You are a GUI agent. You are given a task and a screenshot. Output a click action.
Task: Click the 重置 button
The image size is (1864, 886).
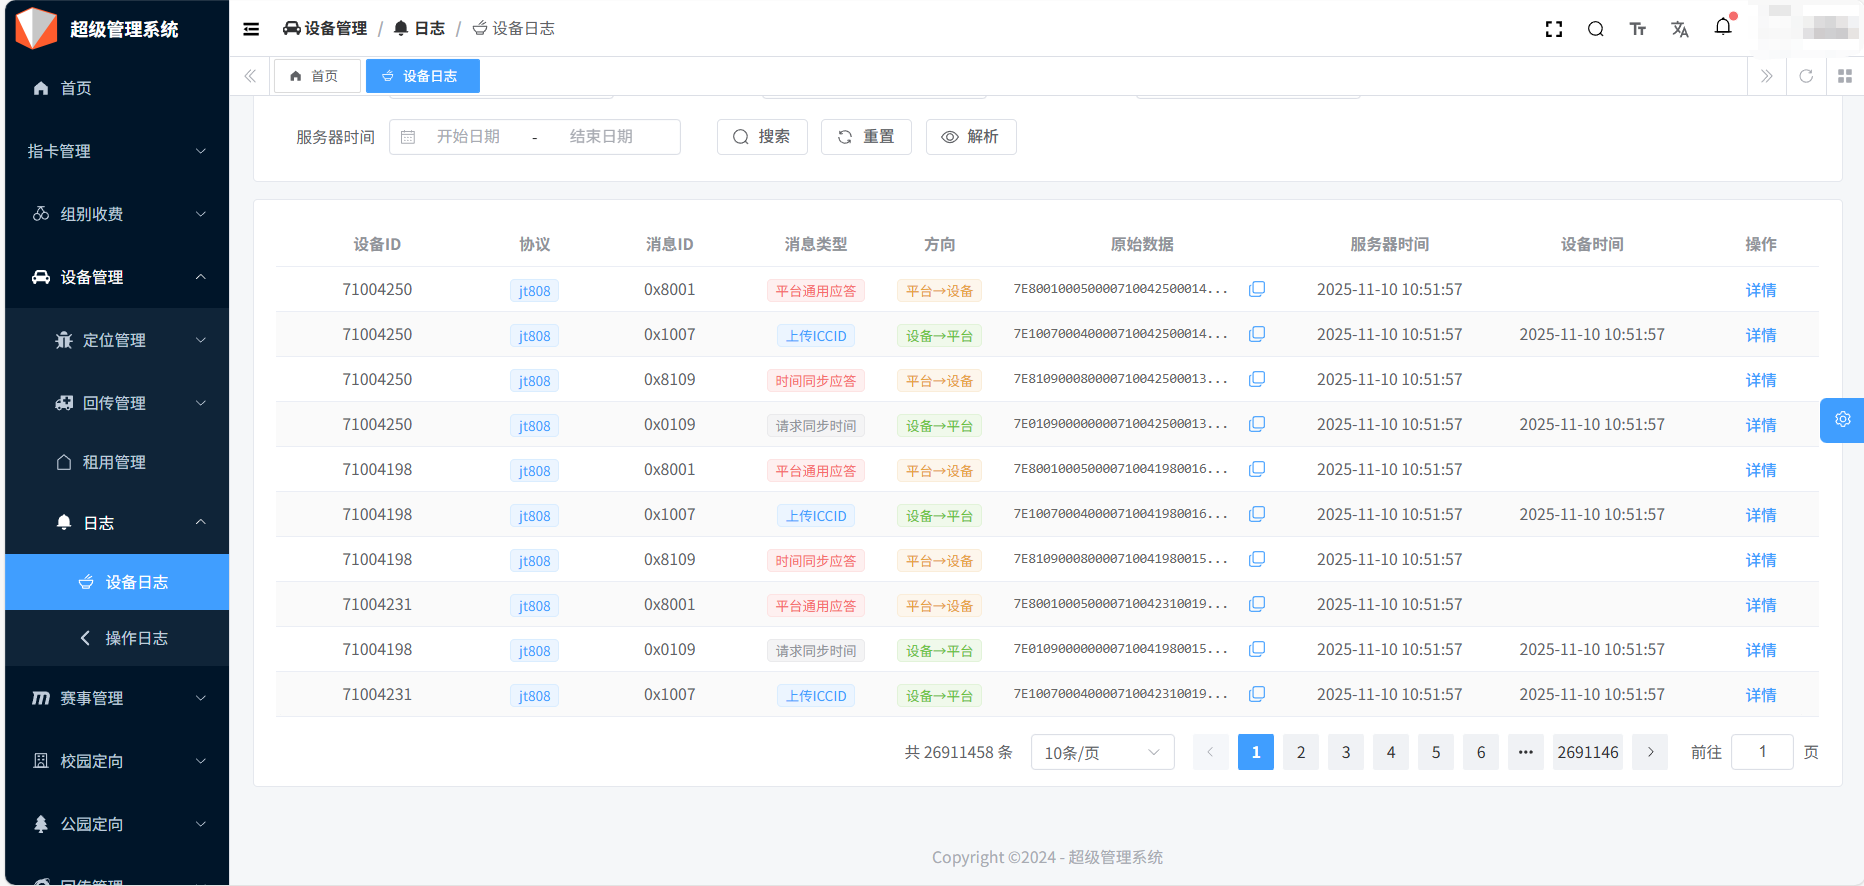coord(865,137)
